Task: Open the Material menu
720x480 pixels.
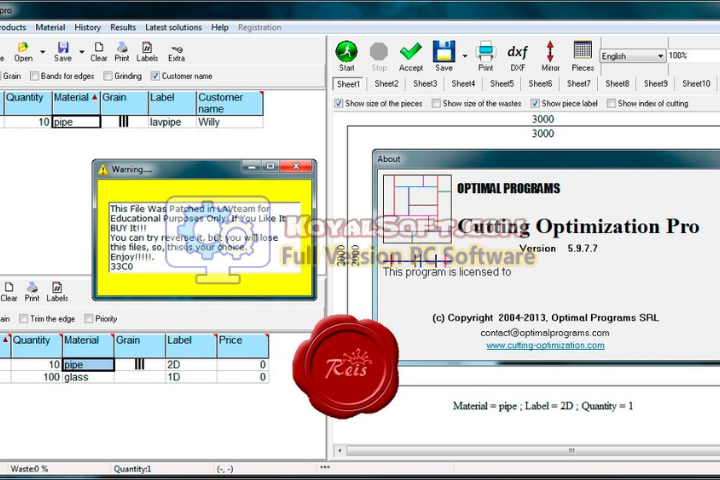Action: coord(50,27)
